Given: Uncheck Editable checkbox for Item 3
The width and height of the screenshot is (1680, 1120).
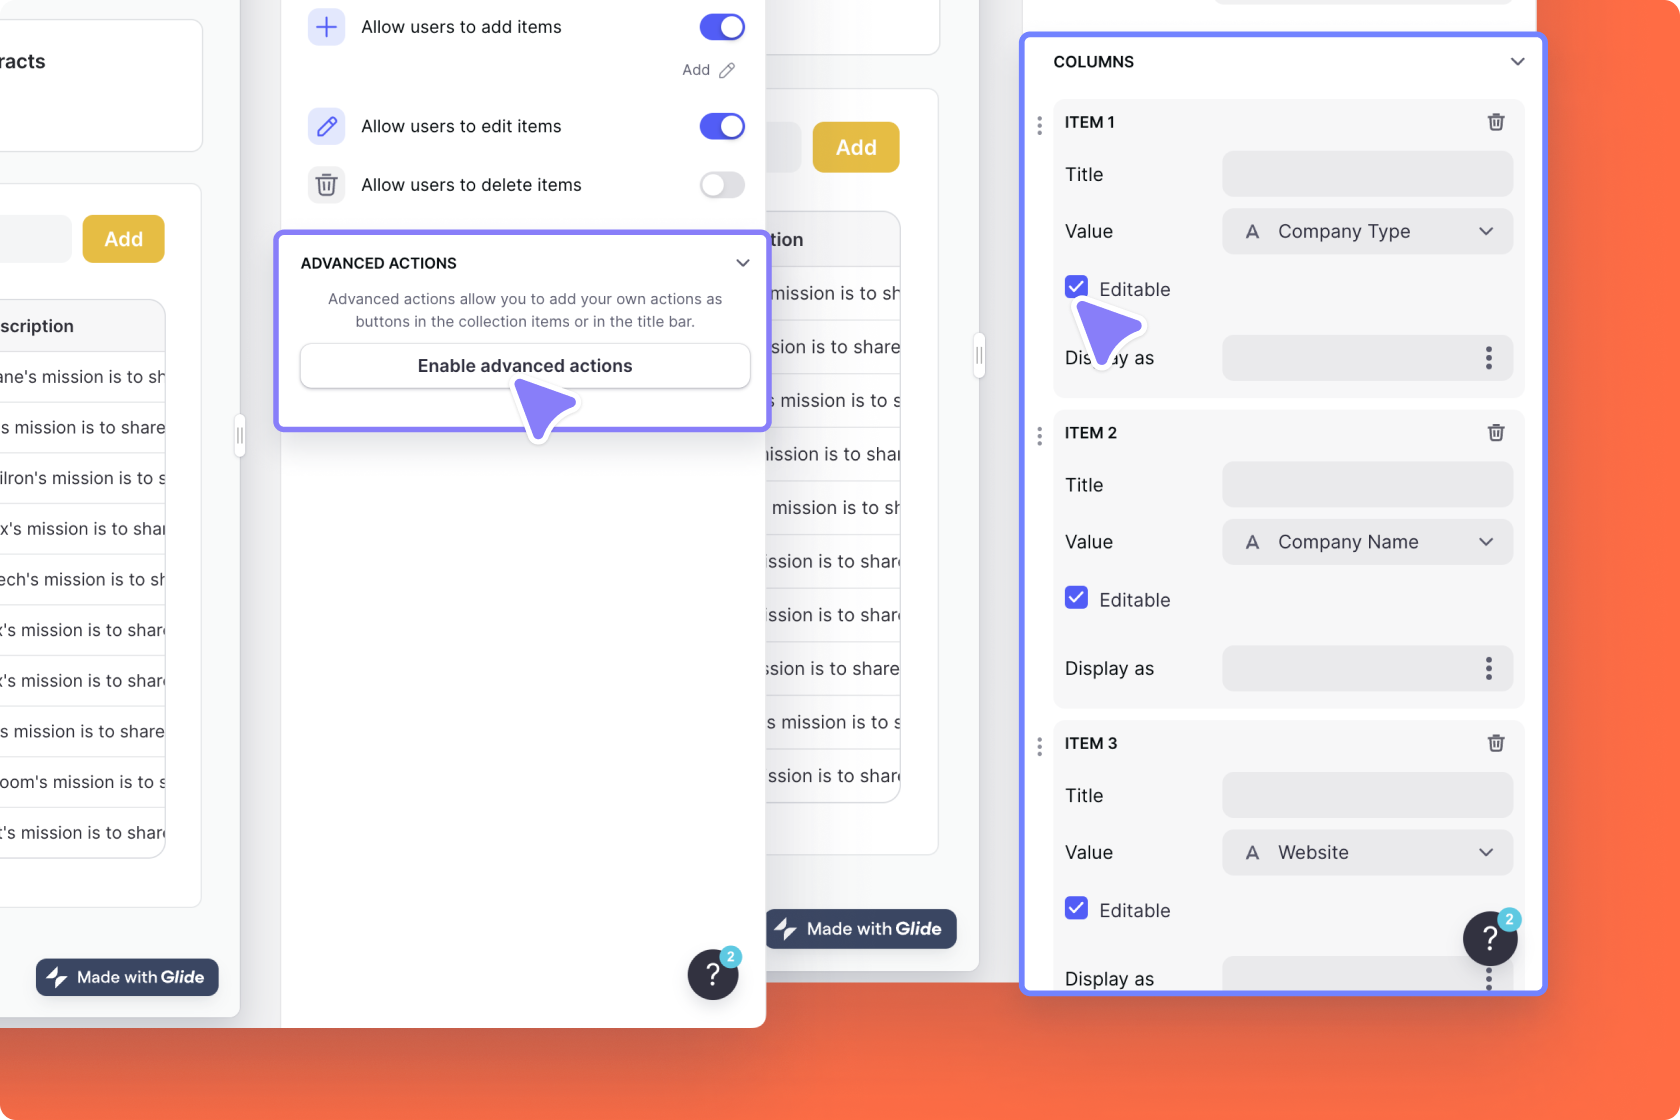Looking at the screenshot, I should pyautogui.click(x=1076, y=908).
